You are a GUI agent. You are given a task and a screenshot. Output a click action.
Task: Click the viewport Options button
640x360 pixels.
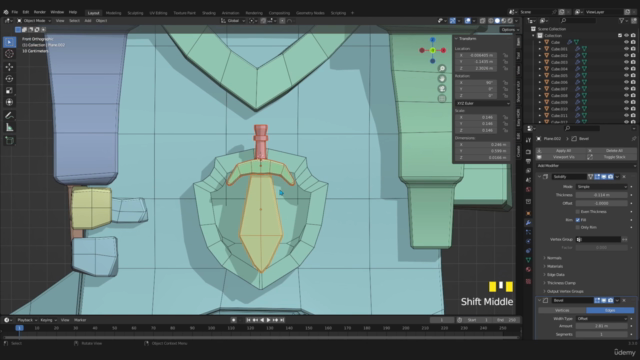click(510, 30)
